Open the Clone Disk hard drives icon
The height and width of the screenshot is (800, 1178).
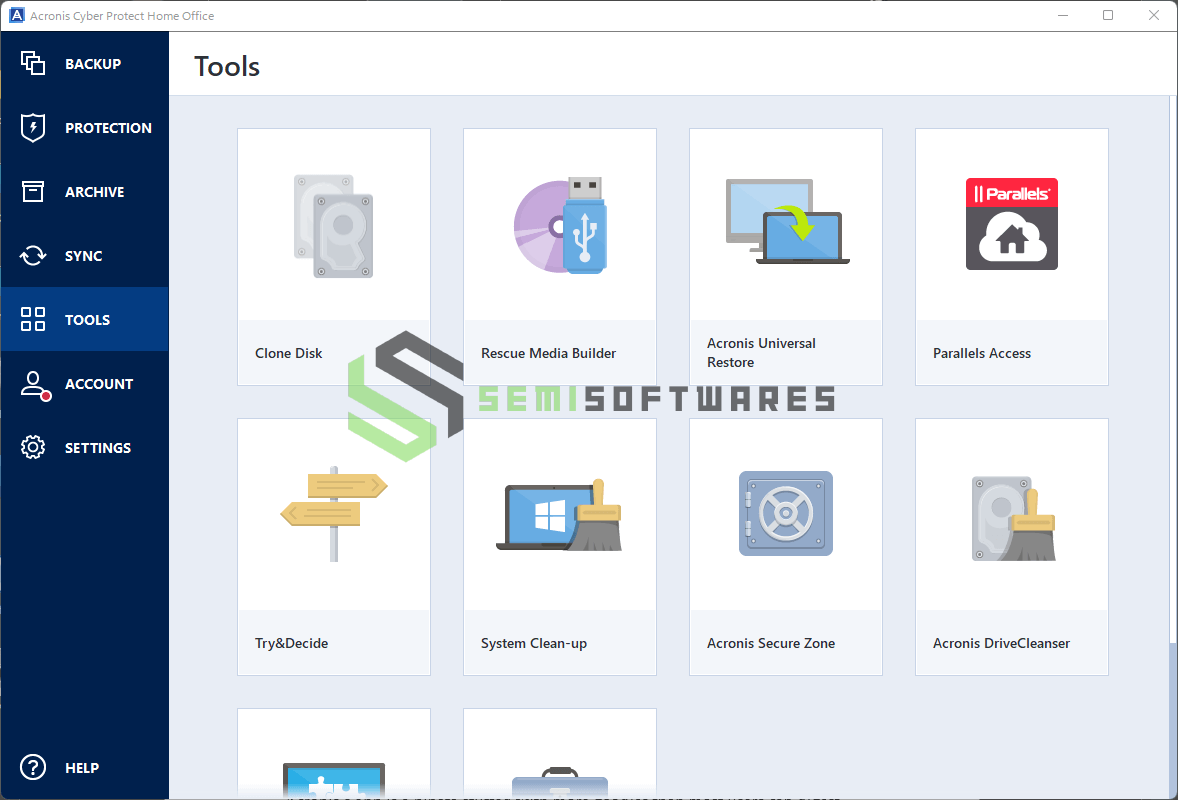tap(334, 226)
